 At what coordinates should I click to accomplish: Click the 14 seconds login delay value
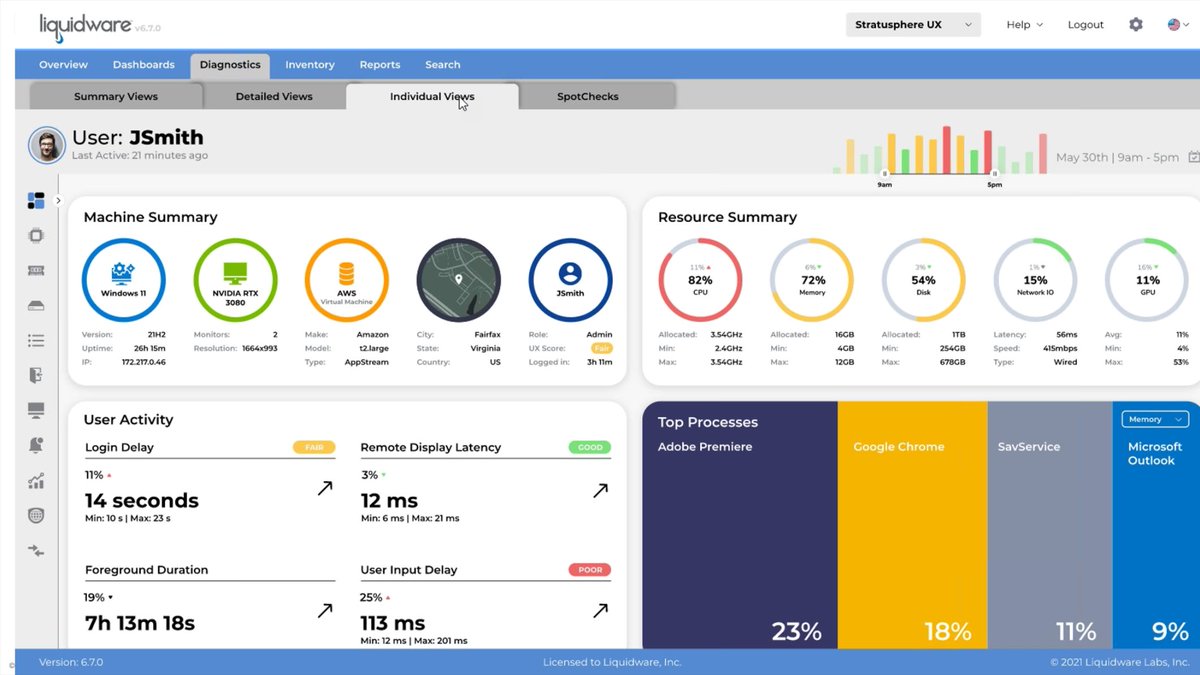click(142, 500)
